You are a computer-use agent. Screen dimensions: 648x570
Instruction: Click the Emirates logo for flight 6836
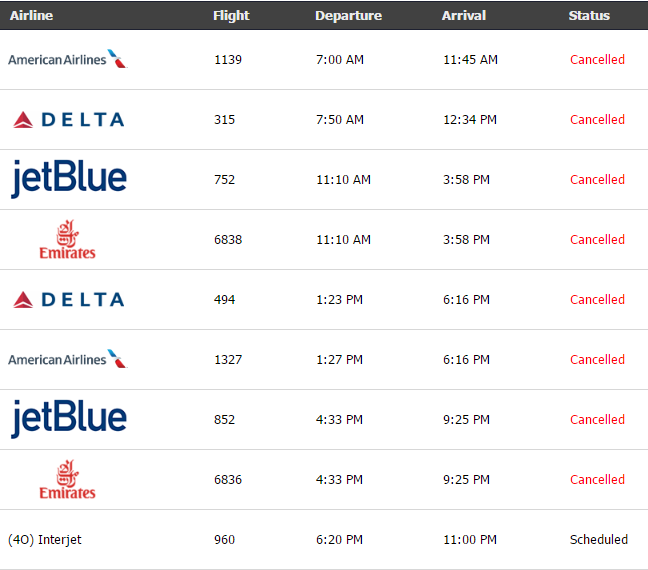[67, 480]
